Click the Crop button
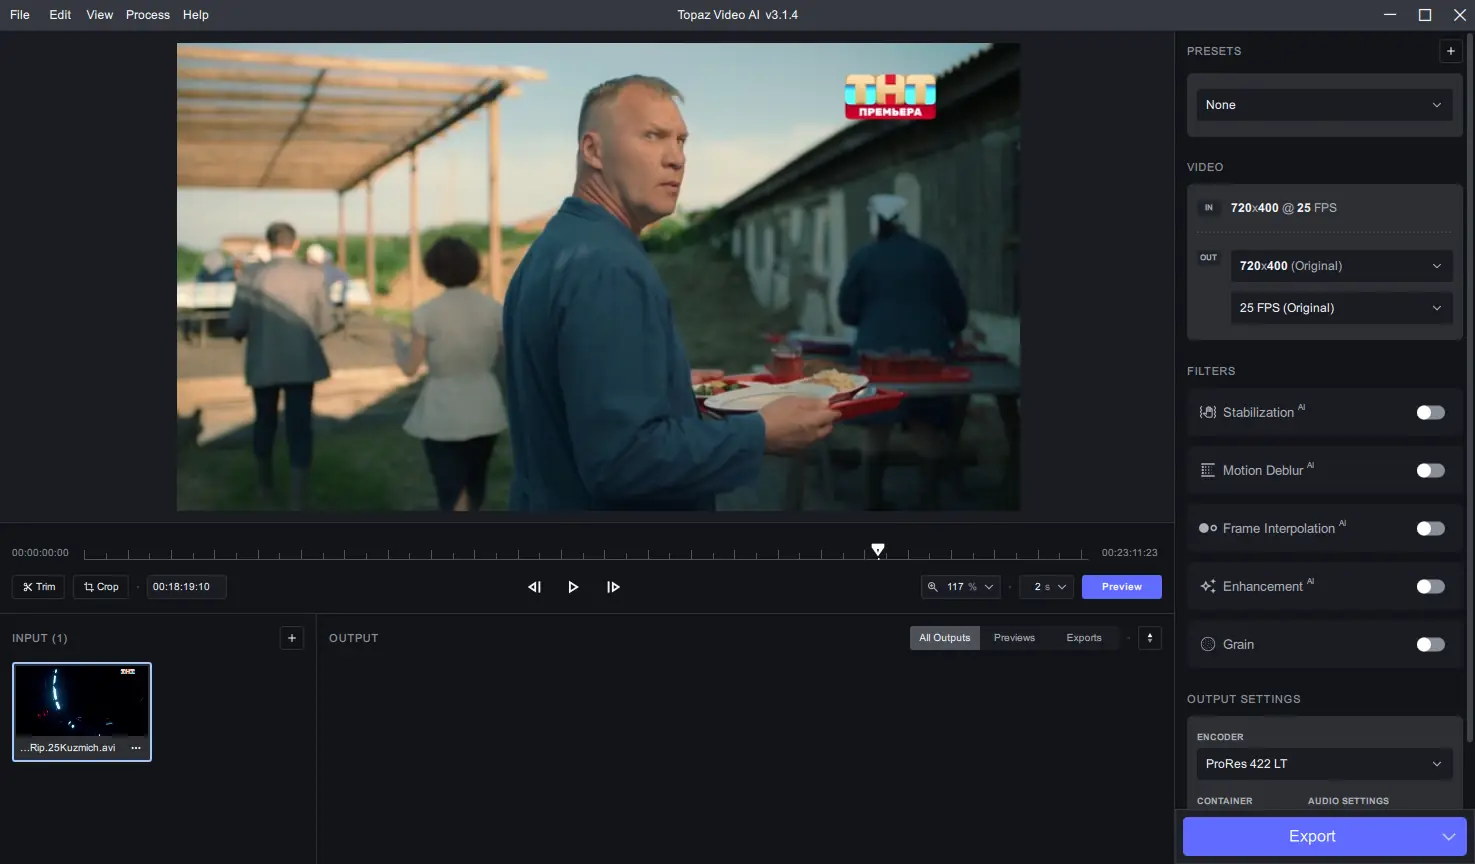The image size is (1475, 864). pos(101,587)
